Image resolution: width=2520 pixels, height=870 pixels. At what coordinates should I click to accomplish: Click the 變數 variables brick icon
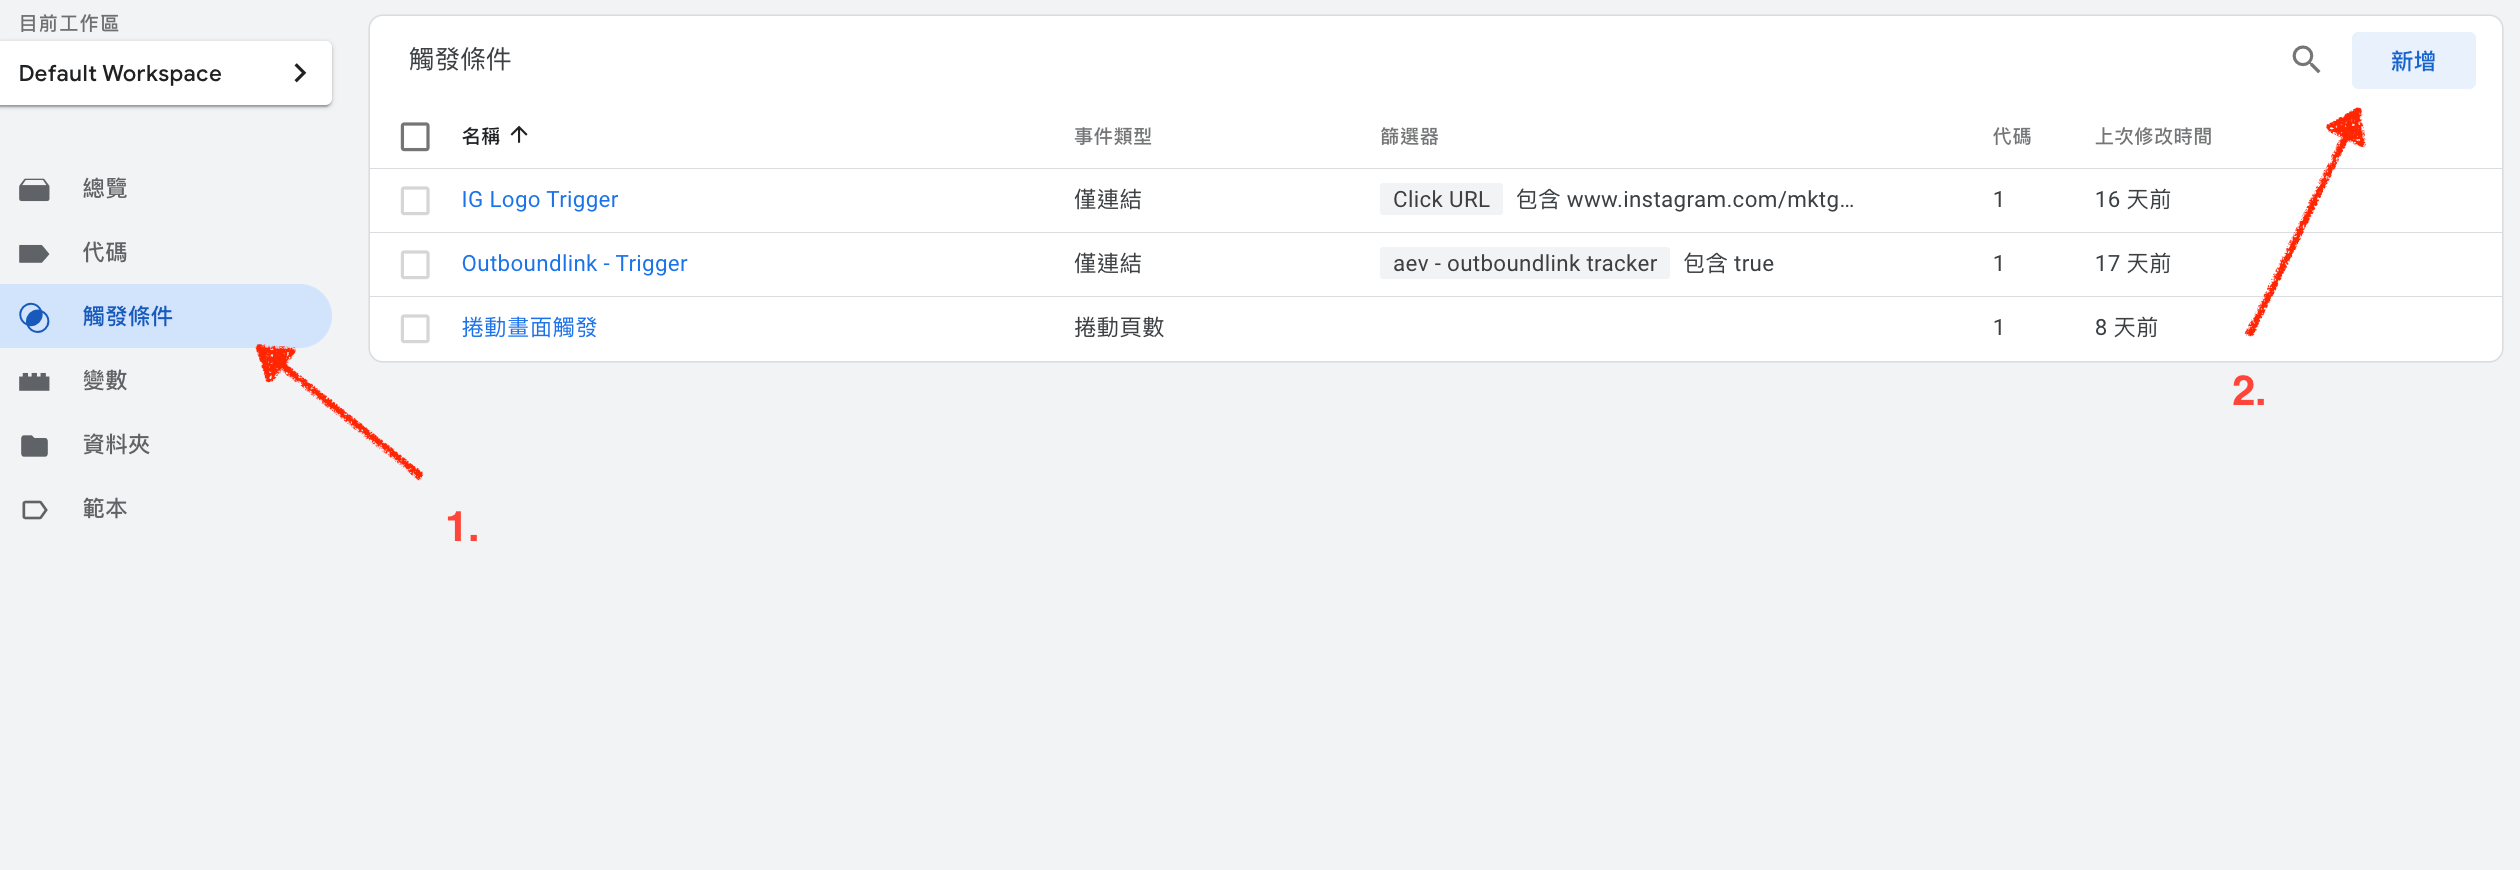pos(34,381)
